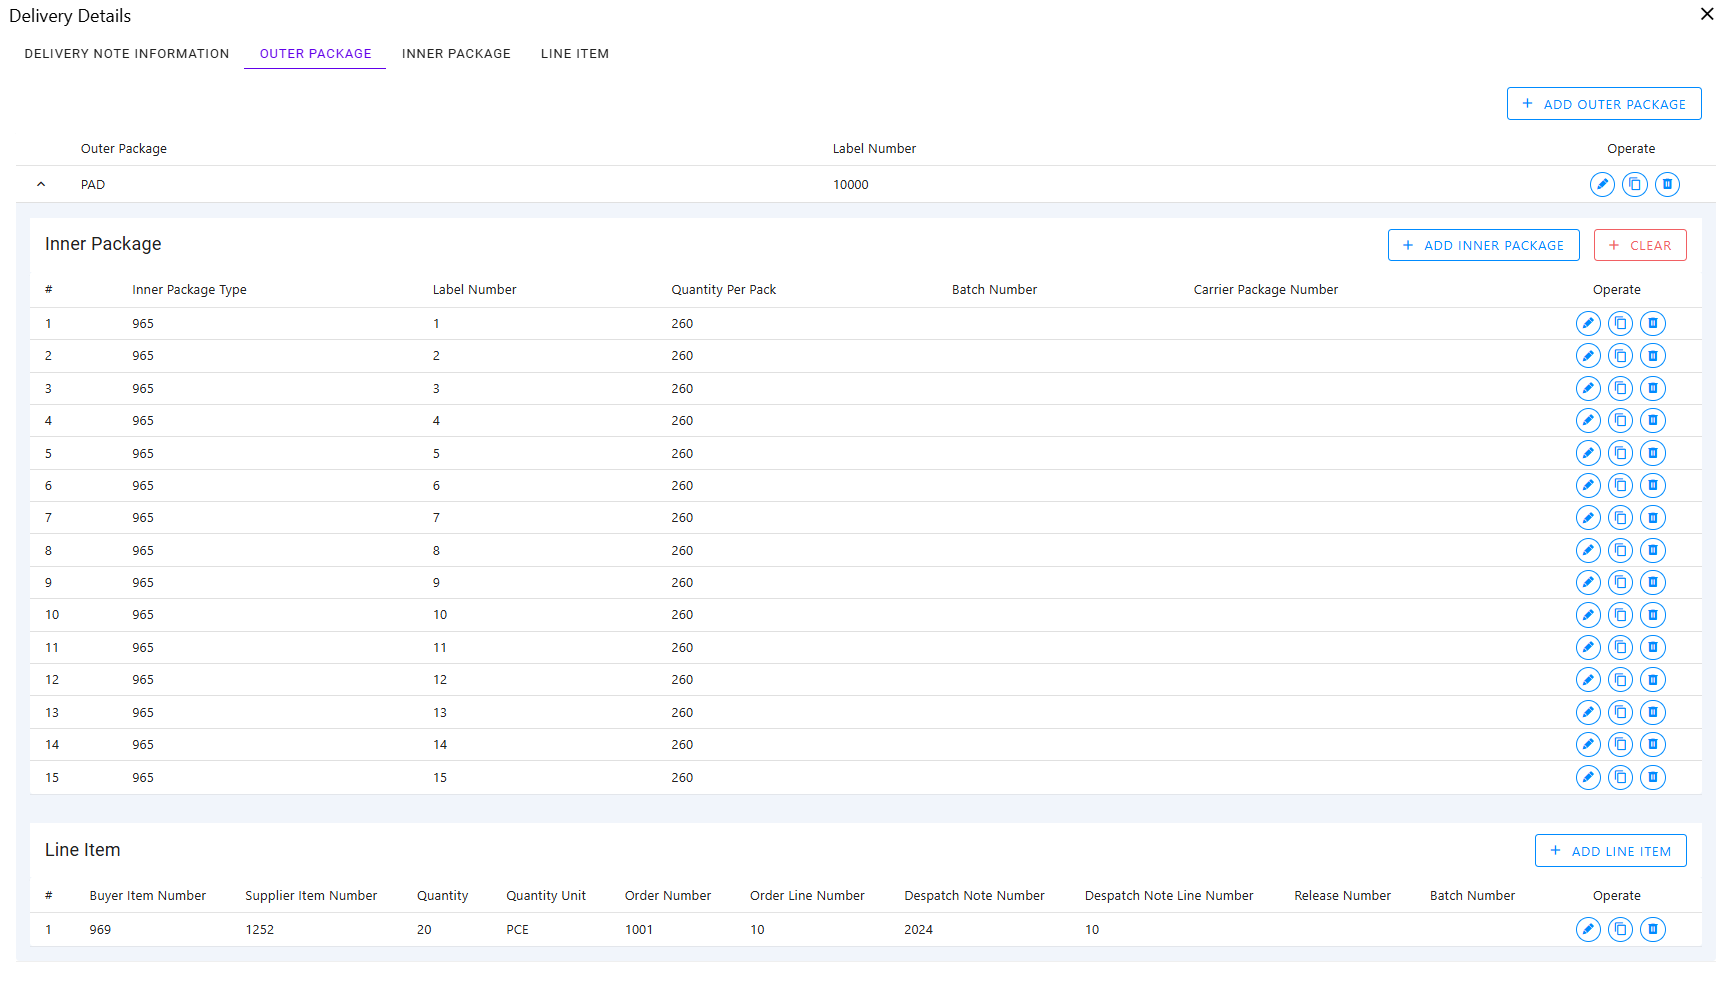The image size is (1733, 996).
Task: Copy line item row 1
Action: [1621, 930]
